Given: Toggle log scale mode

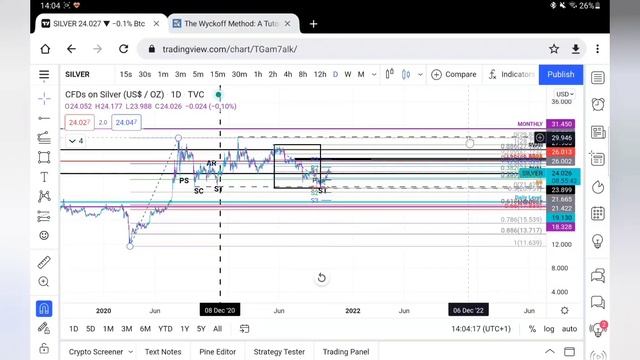Looking at the screenshot, I should click(549, 329).
